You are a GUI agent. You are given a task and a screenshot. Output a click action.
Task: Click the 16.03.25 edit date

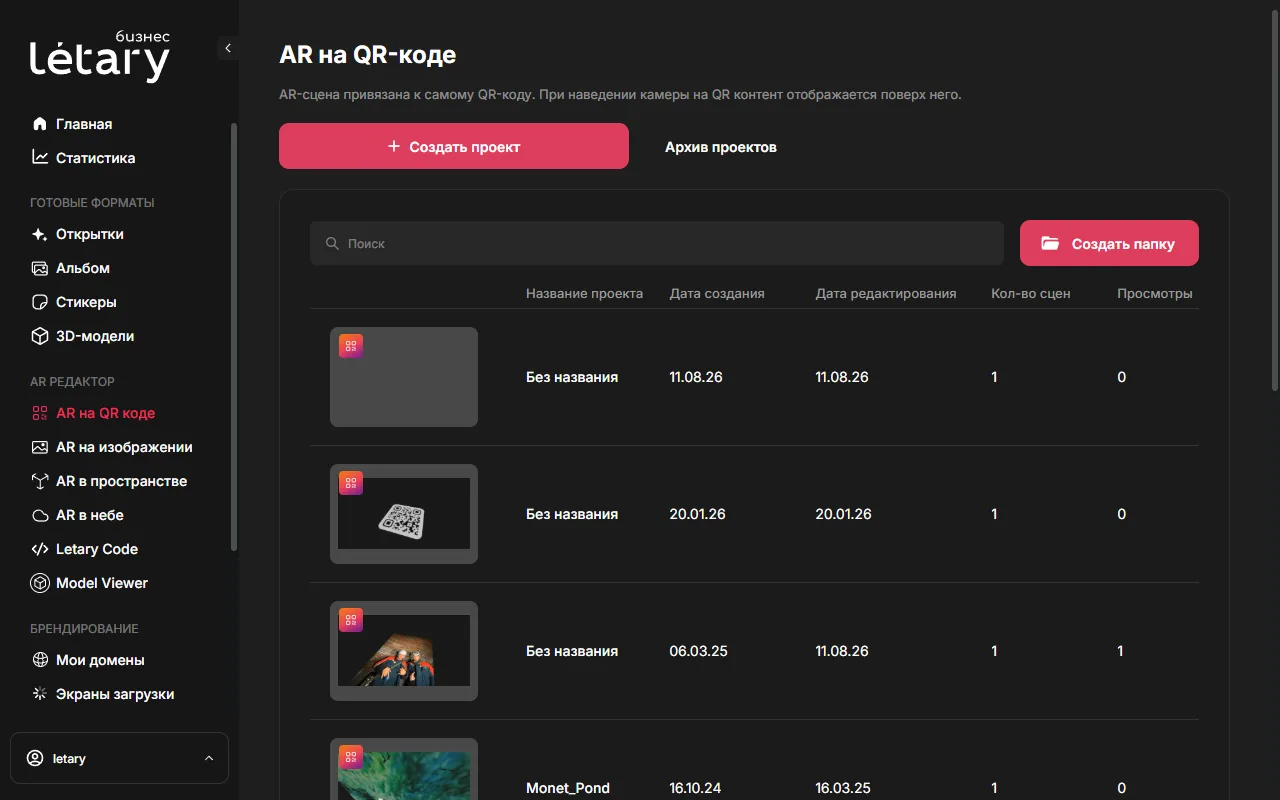(x=842, y=788)
